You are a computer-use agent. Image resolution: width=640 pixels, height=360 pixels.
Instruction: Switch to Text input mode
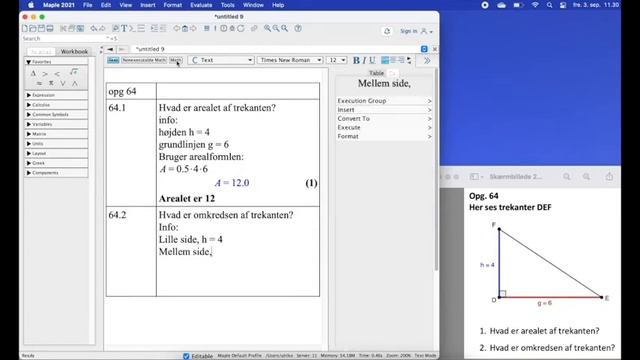[x=113, y=60]
